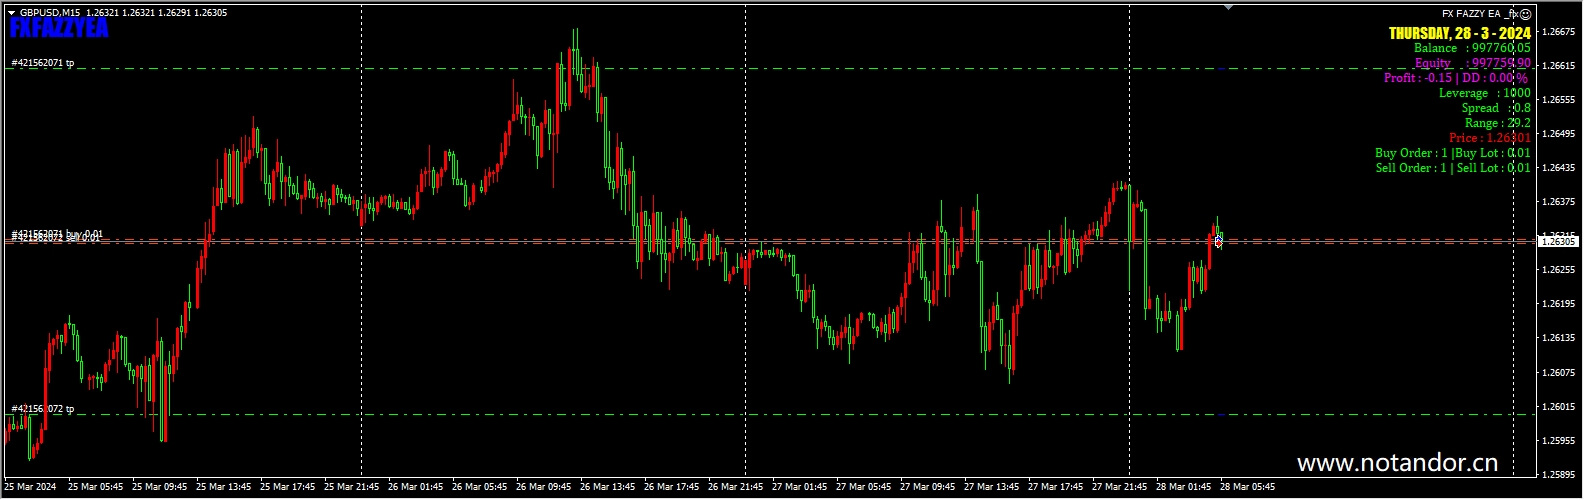This screenshot has height=500, width=1584.
Task: Click the '27 Mar 17:45' time axis label
Action: pos(1056,487)
